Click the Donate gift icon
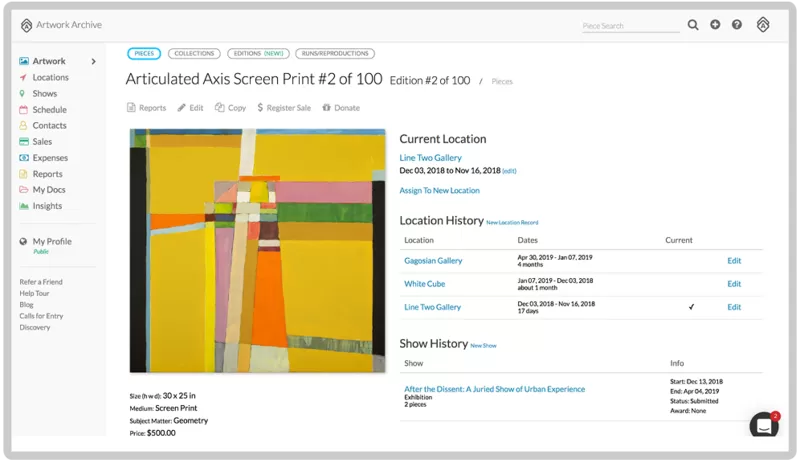800x463 pixels. [x=327, y=108]
